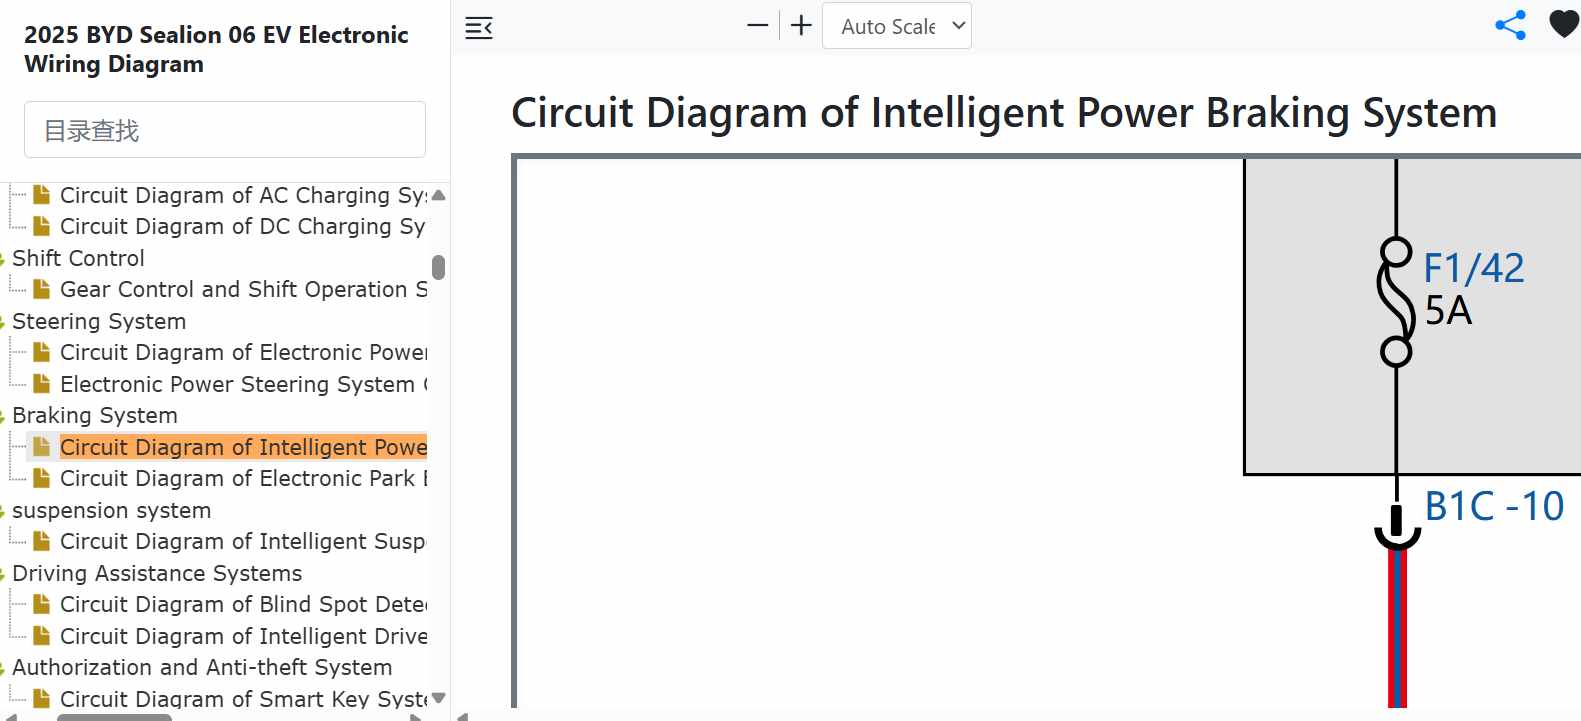Open Gear Control and Shift Operation entry

tap(243, 289)
